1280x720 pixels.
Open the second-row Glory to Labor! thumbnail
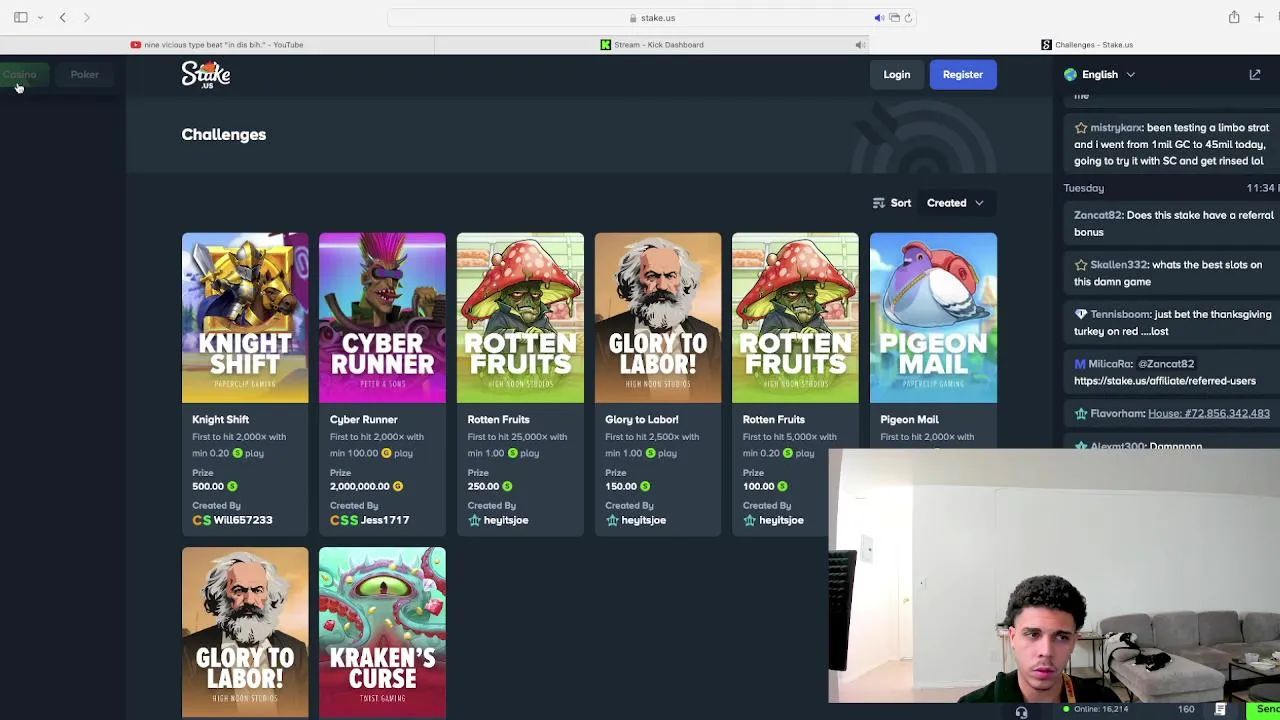(x=245, y=632)
